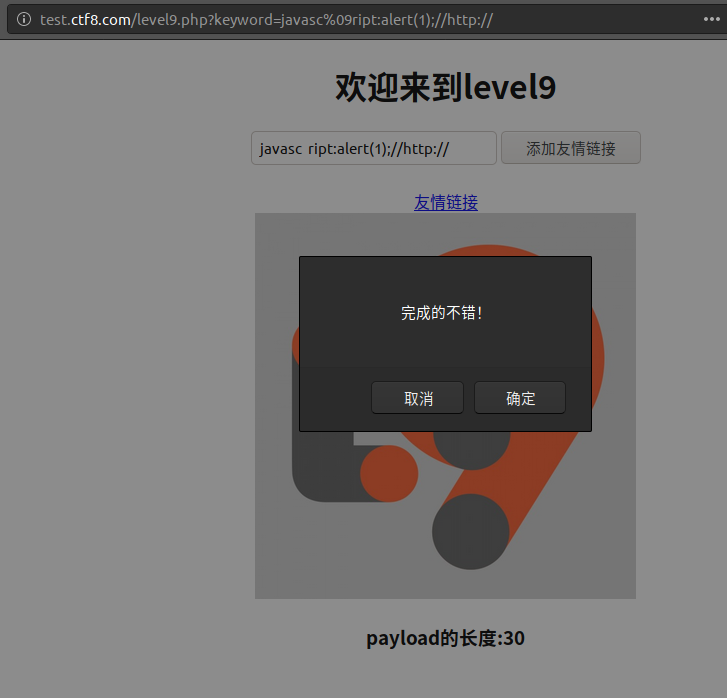
Task: Click the URL text in the address bar
Action: [266, 20]
